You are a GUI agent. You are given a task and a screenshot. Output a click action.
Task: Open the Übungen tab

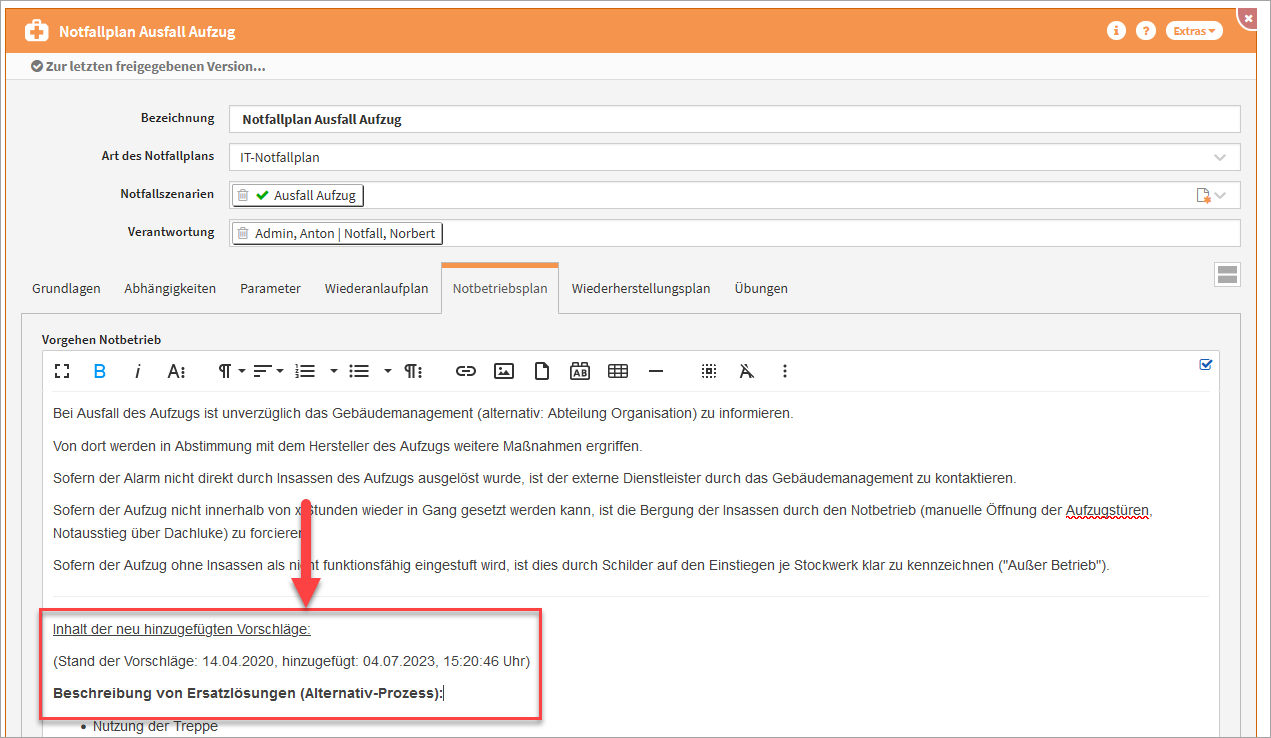click(761, 288)
